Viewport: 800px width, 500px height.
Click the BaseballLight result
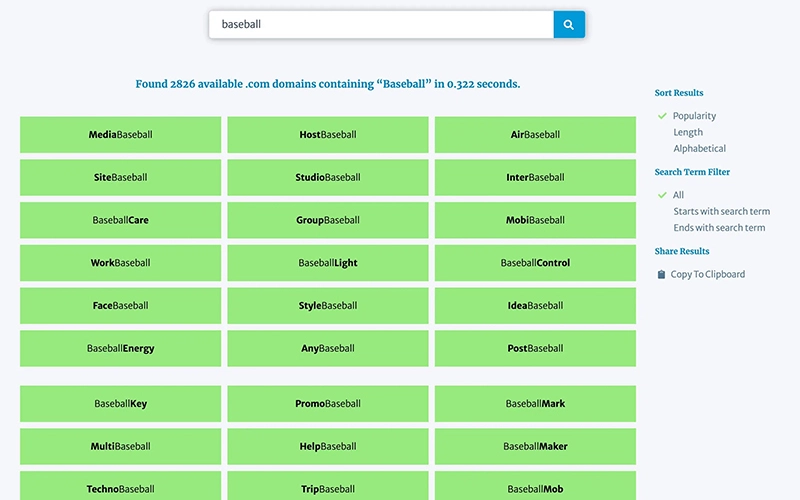point(328,263)
